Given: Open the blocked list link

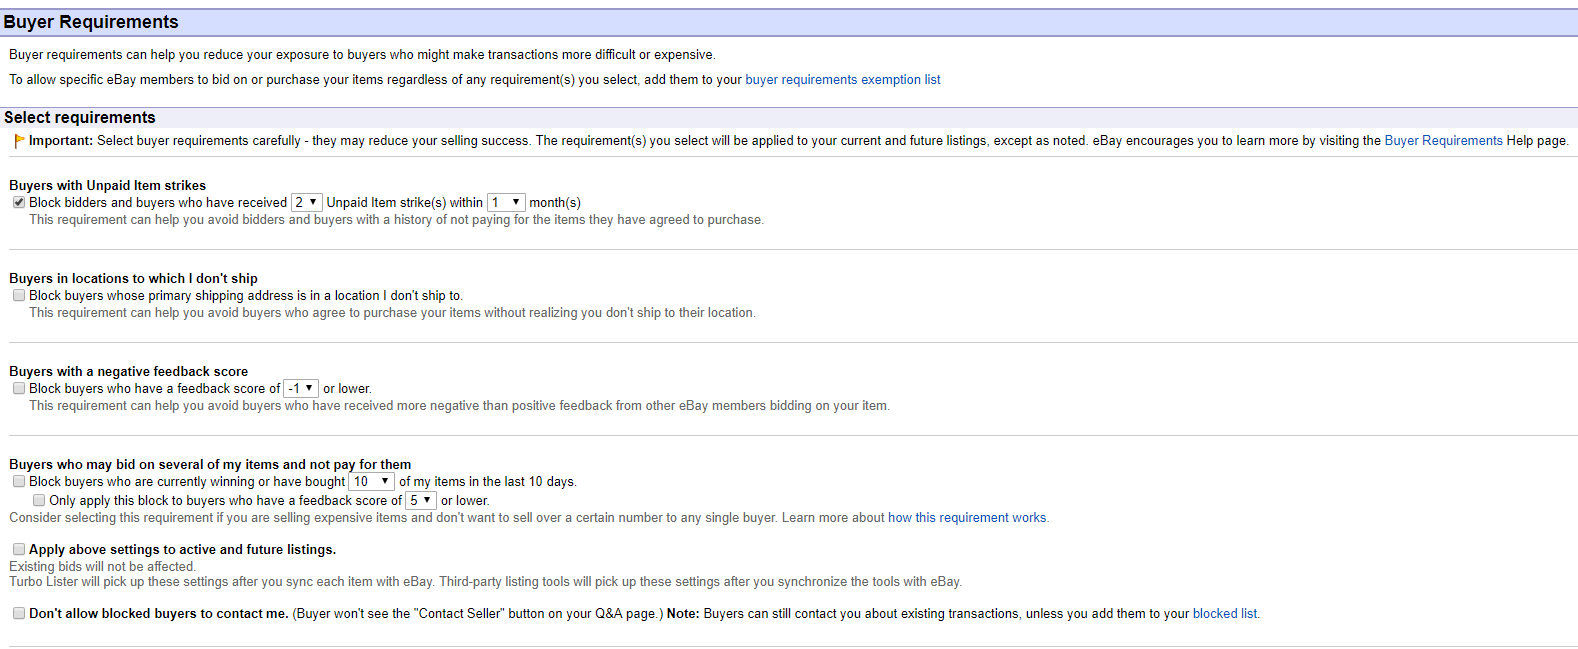Looking at the screenshot, I should pyautogui.click(x=1225, y=614).
